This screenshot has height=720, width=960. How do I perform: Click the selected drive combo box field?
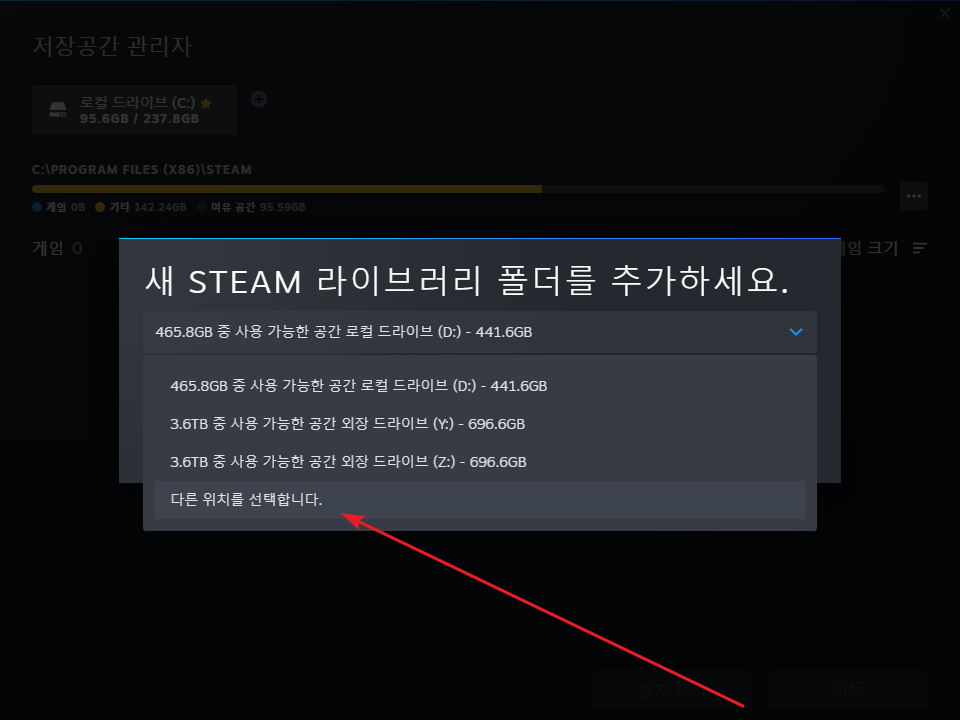coord(480,332)
